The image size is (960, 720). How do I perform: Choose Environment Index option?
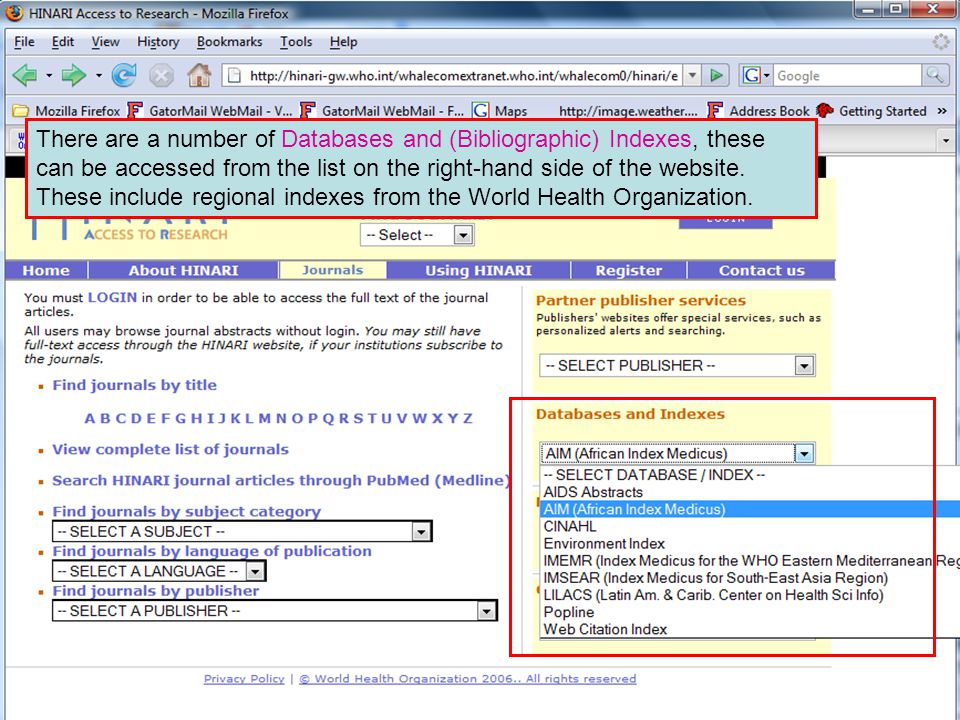750,544
